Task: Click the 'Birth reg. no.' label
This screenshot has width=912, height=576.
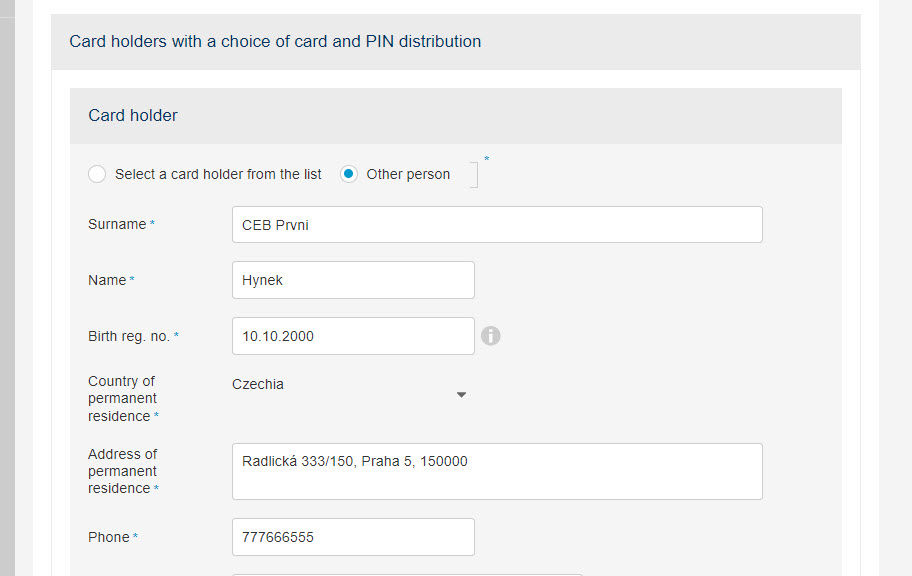Action: coord(129,336)
